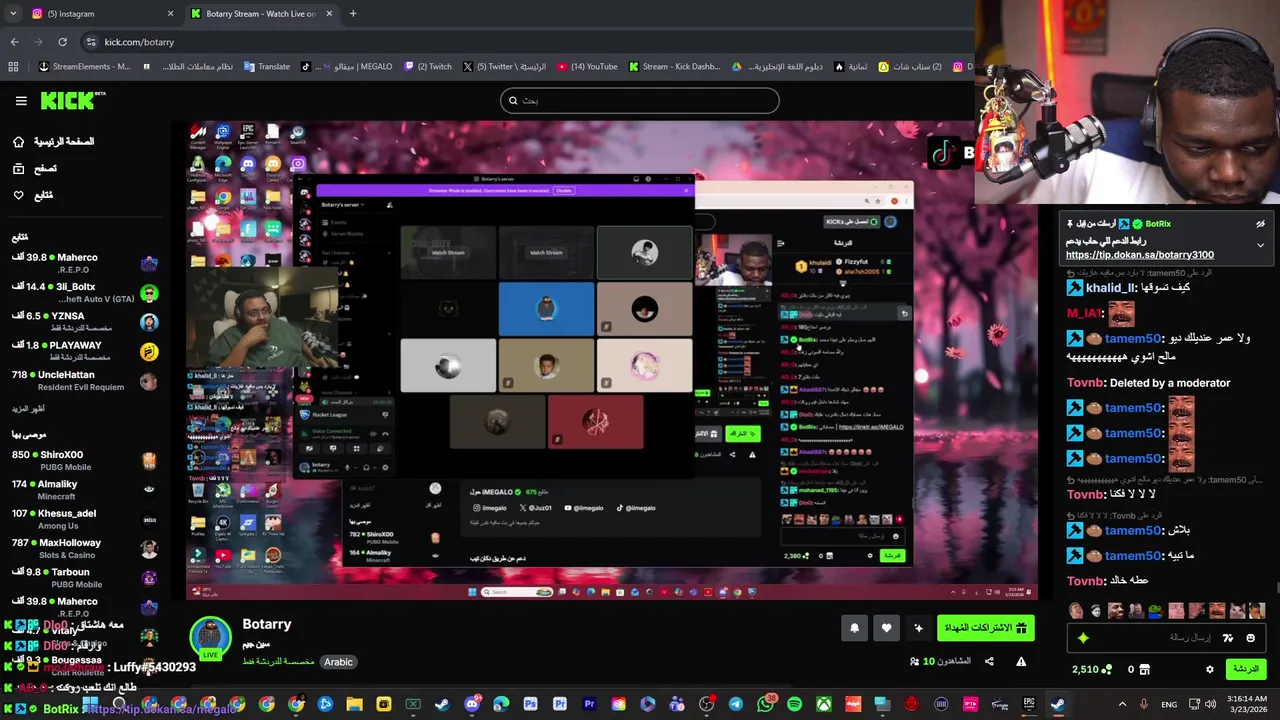
Task: Click the browser address bar
Action: [525, 42]
